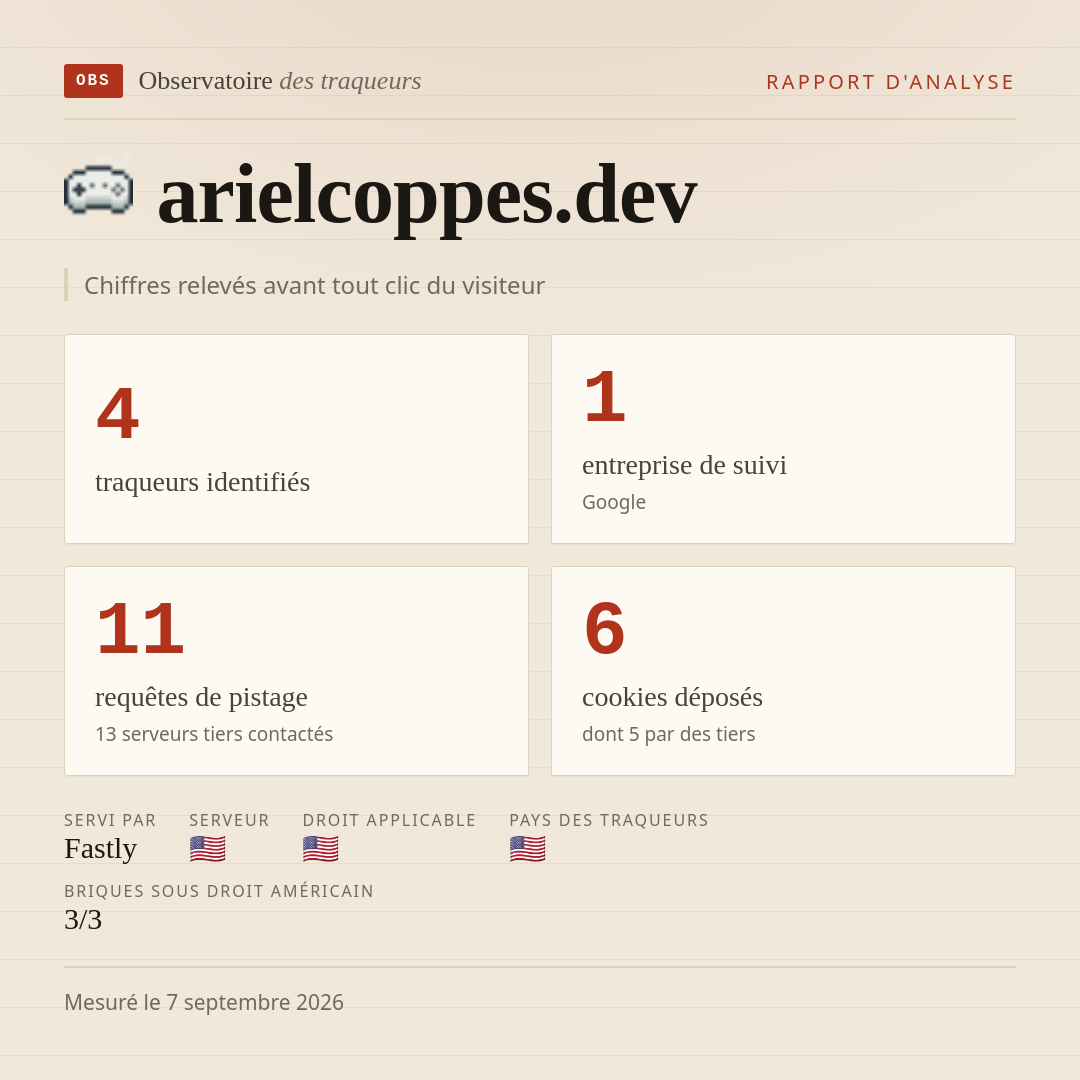The height and width of the screenshot is (1080, 1080).
Task: Click "Briques sous droit américain" label
Action: pyautogui.click(x=219, y=891)
